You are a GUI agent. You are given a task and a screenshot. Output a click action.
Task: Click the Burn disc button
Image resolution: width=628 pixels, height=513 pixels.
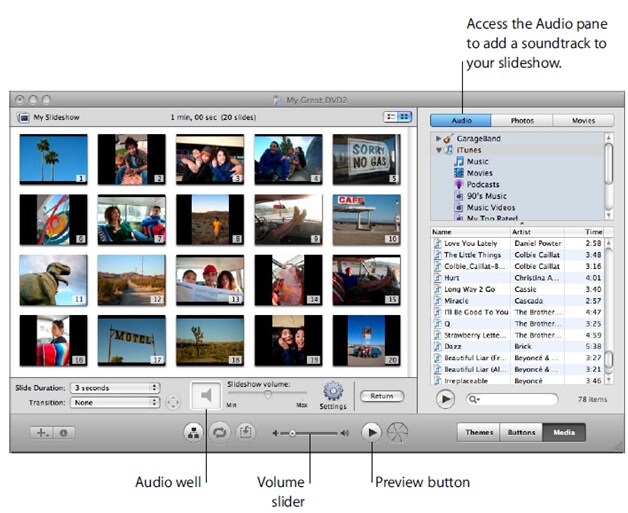click(x=397, y=433)
